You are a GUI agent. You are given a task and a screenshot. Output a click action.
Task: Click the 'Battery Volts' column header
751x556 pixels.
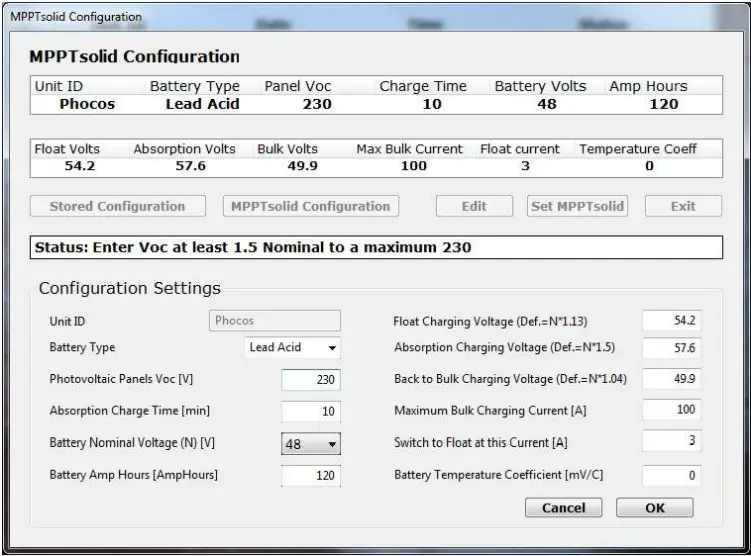coord(540,86)
